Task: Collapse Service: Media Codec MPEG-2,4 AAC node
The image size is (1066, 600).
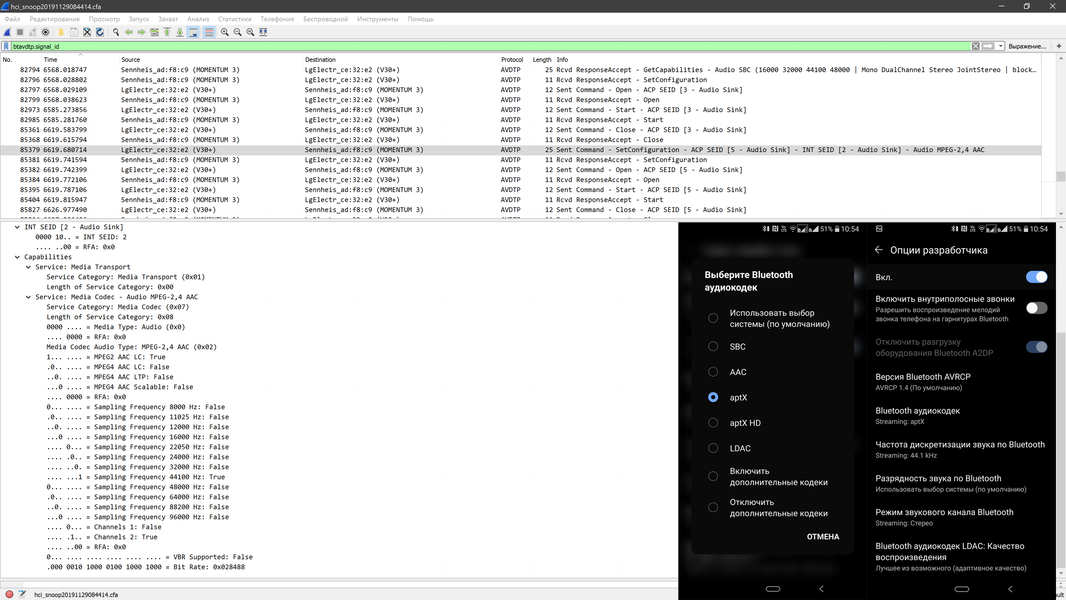Action: point(28,297)
